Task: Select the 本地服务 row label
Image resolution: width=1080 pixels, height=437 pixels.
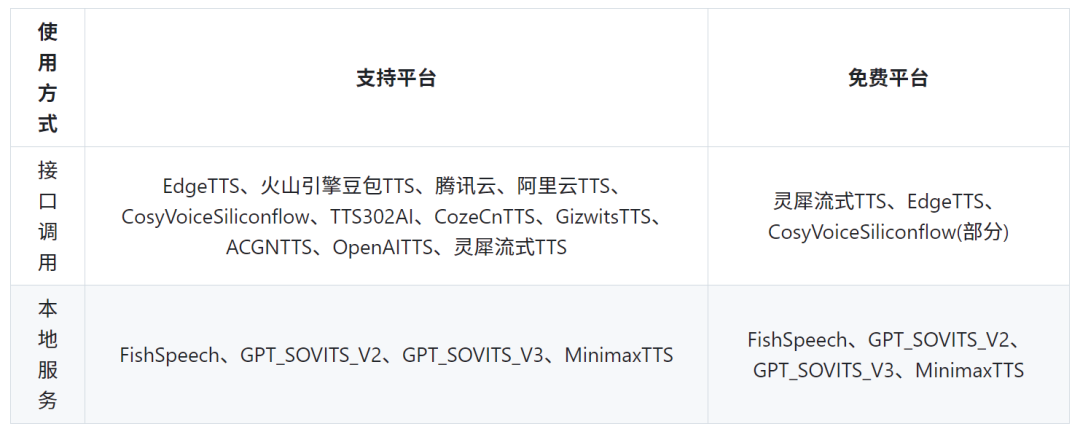Action: tap(48, 355)
